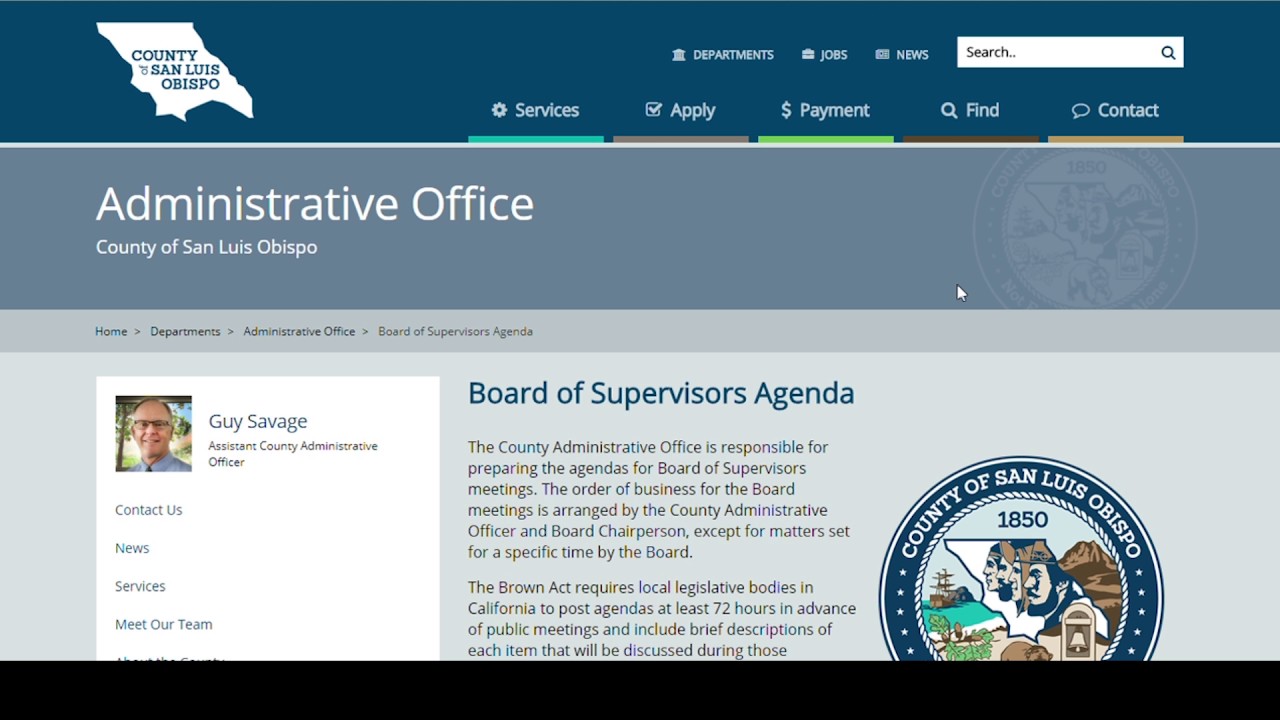Click the Board of Supervisors Agenda heading
1280x720 pixels.
tap(661, 393)
